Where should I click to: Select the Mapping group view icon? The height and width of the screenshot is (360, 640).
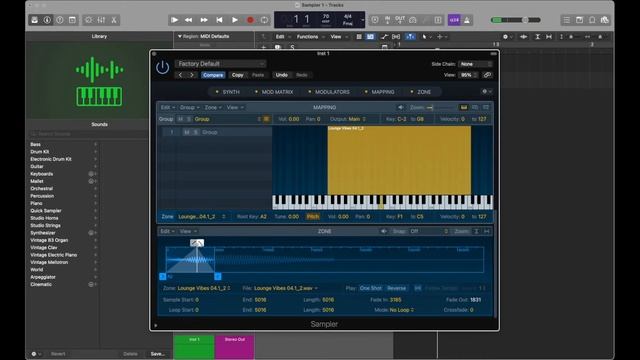pos(475,107)
